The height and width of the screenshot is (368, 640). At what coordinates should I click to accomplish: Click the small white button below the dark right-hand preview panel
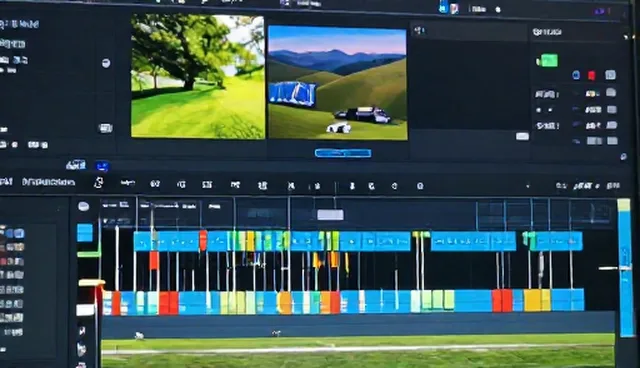click(522, 136)
